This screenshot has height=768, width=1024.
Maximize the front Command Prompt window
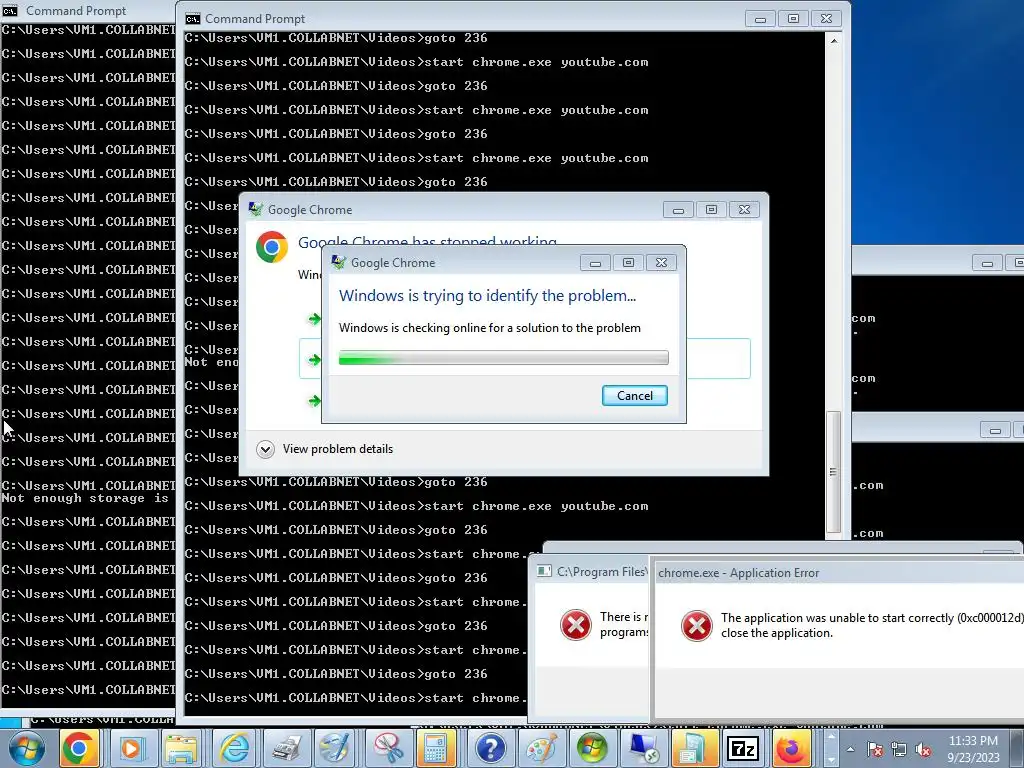click(x=793, y=19)
